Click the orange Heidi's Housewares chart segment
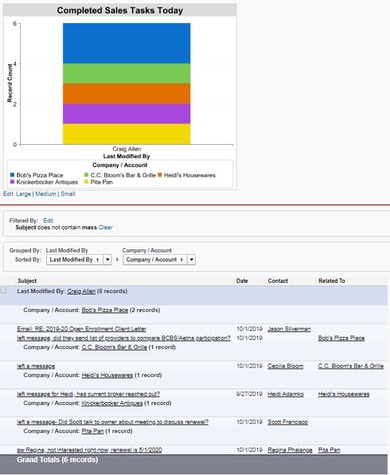Image resolution: width=390 pixels, height=475 pixels. click(127, 94)
